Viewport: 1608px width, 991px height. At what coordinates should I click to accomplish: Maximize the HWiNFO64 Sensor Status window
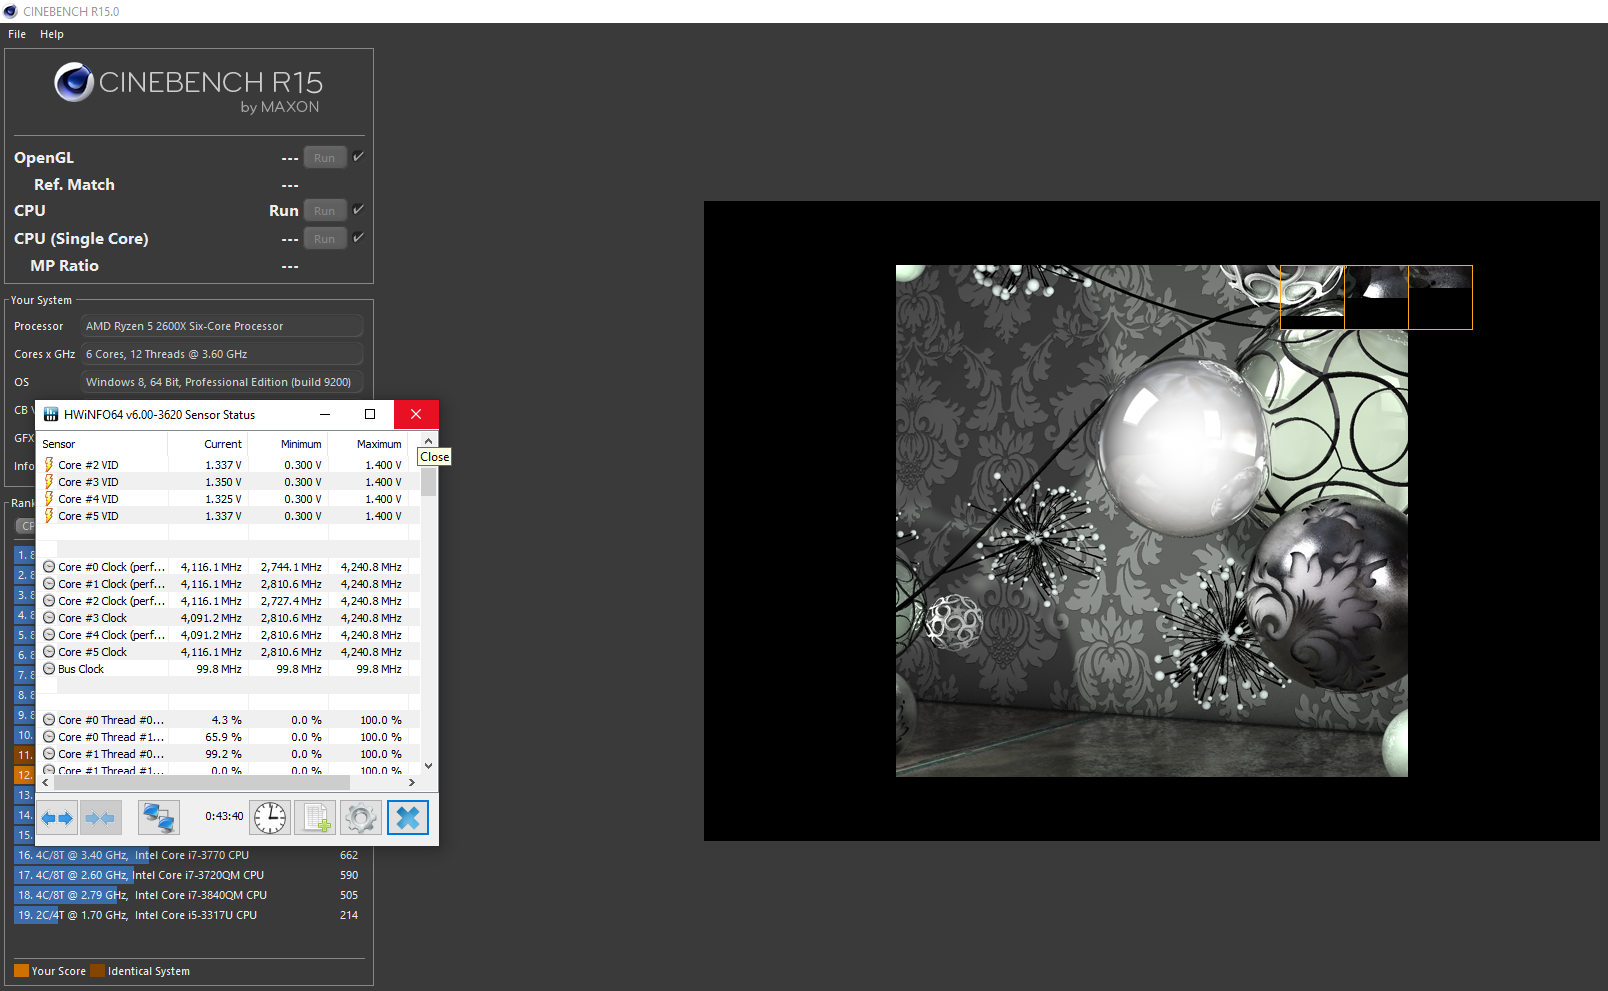pos(370,415)
